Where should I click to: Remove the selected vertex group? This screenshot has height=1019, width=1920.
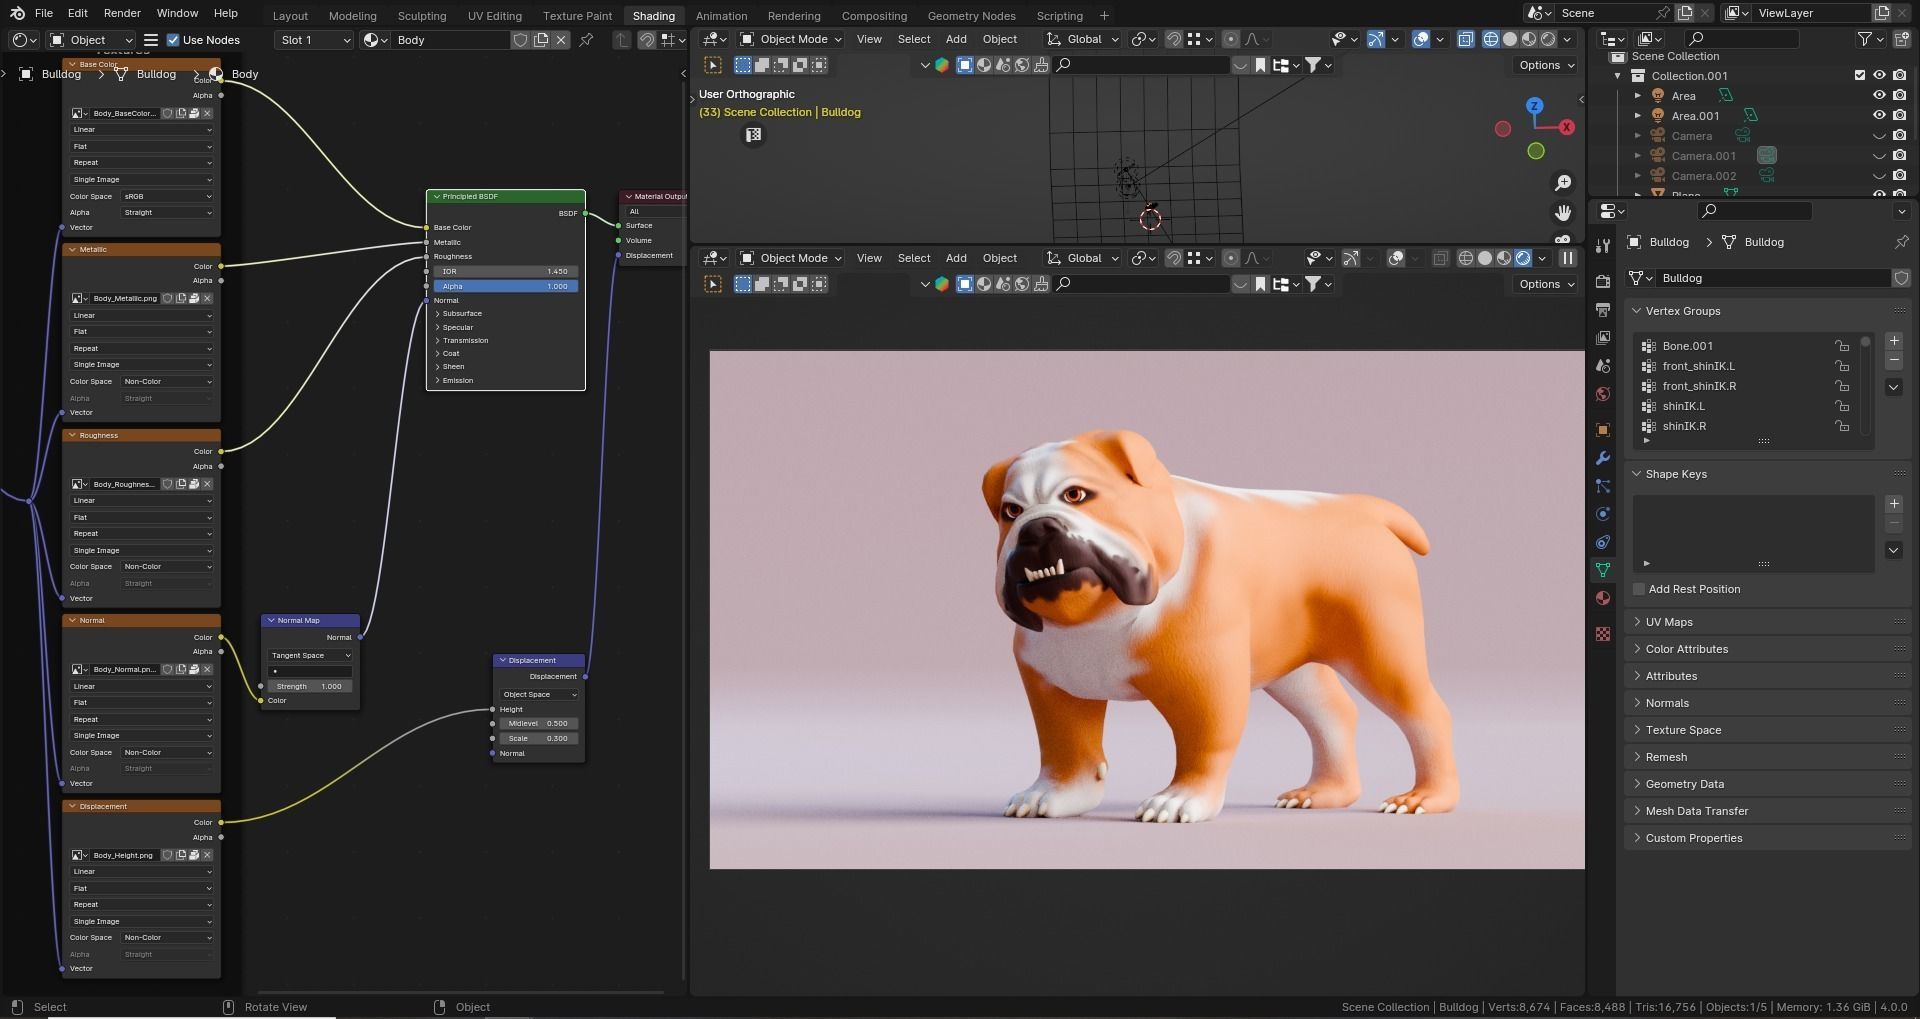click(x=1894, y=360)
